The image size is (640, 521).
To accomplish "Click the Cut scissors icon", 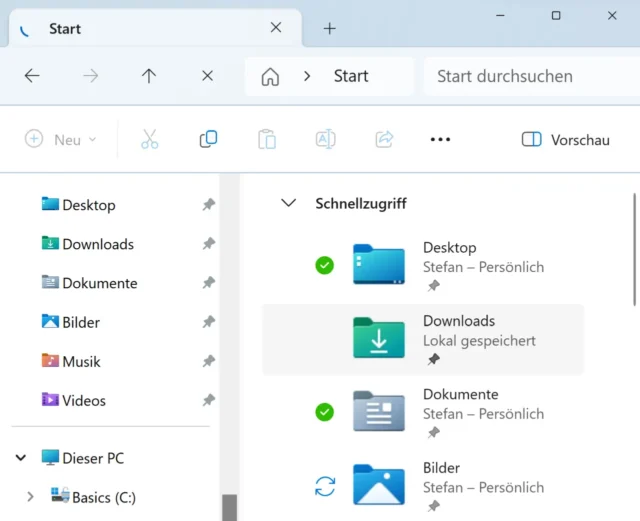I will coord(150,140).
